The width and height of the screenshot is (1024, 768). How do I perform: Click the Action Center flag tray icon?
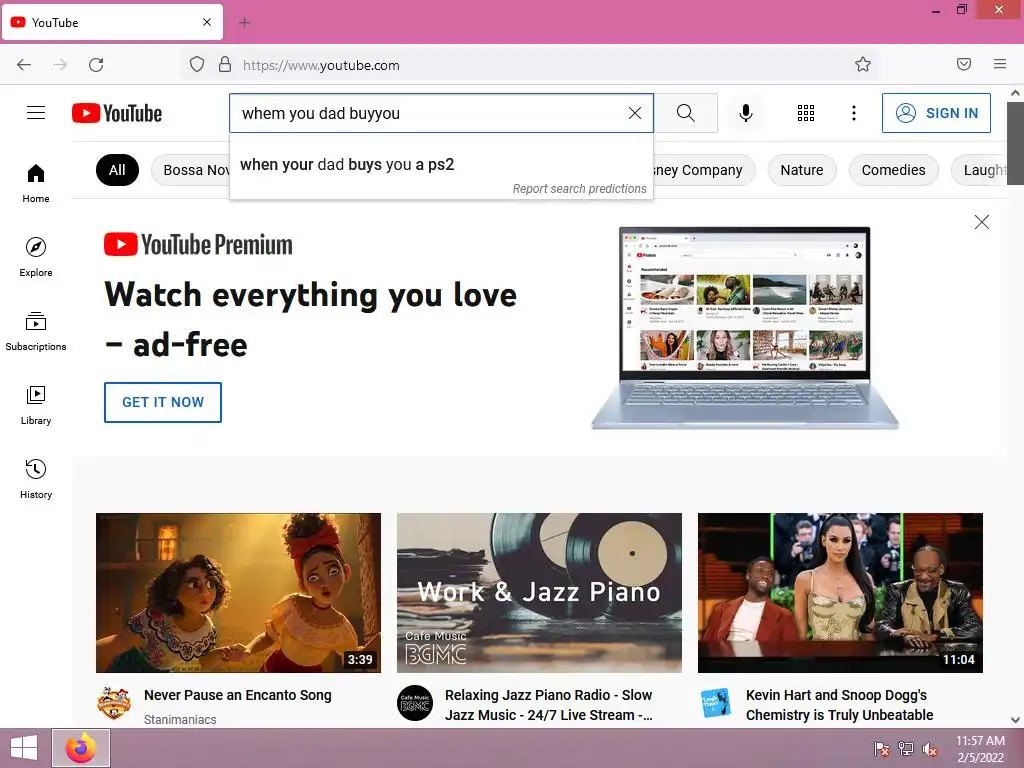tap(882, 749)
